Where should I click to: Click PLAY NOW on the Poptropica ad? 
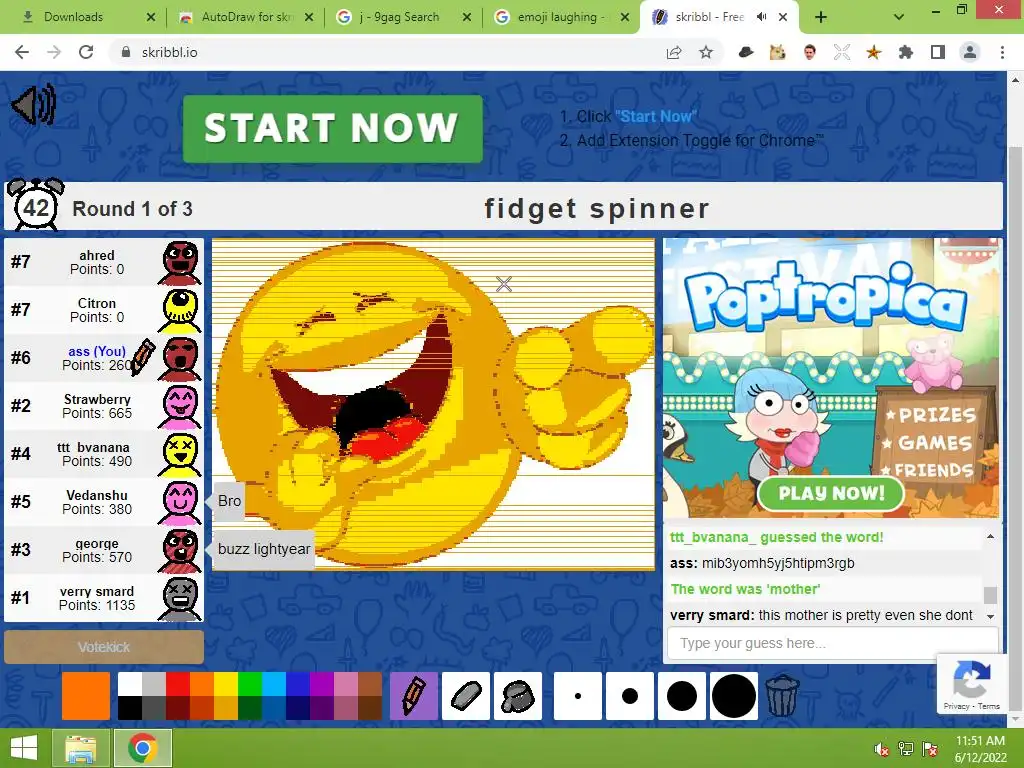(831, 493)
